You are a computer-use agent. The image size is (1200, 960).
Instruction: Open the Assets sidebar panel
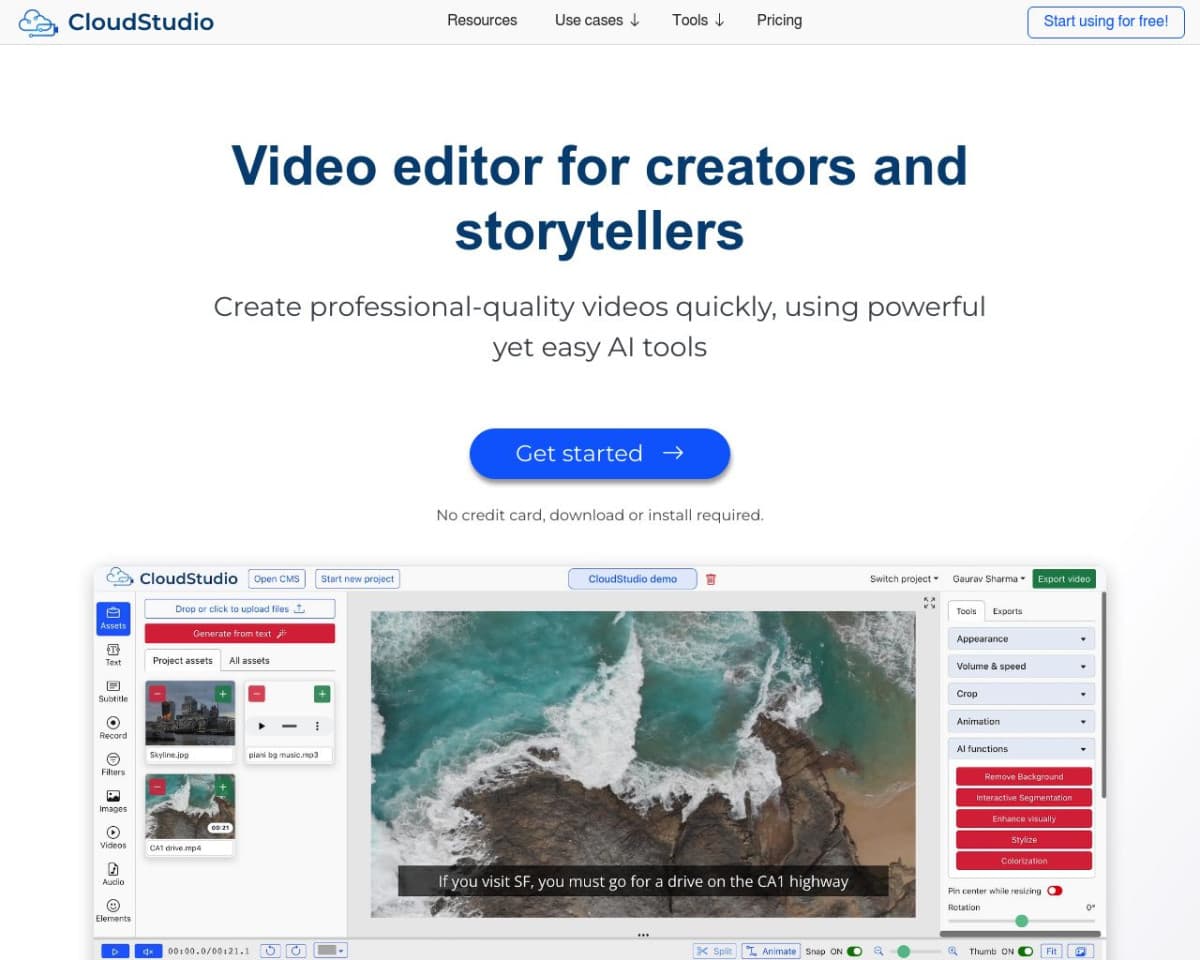click(x=113, y=617)
